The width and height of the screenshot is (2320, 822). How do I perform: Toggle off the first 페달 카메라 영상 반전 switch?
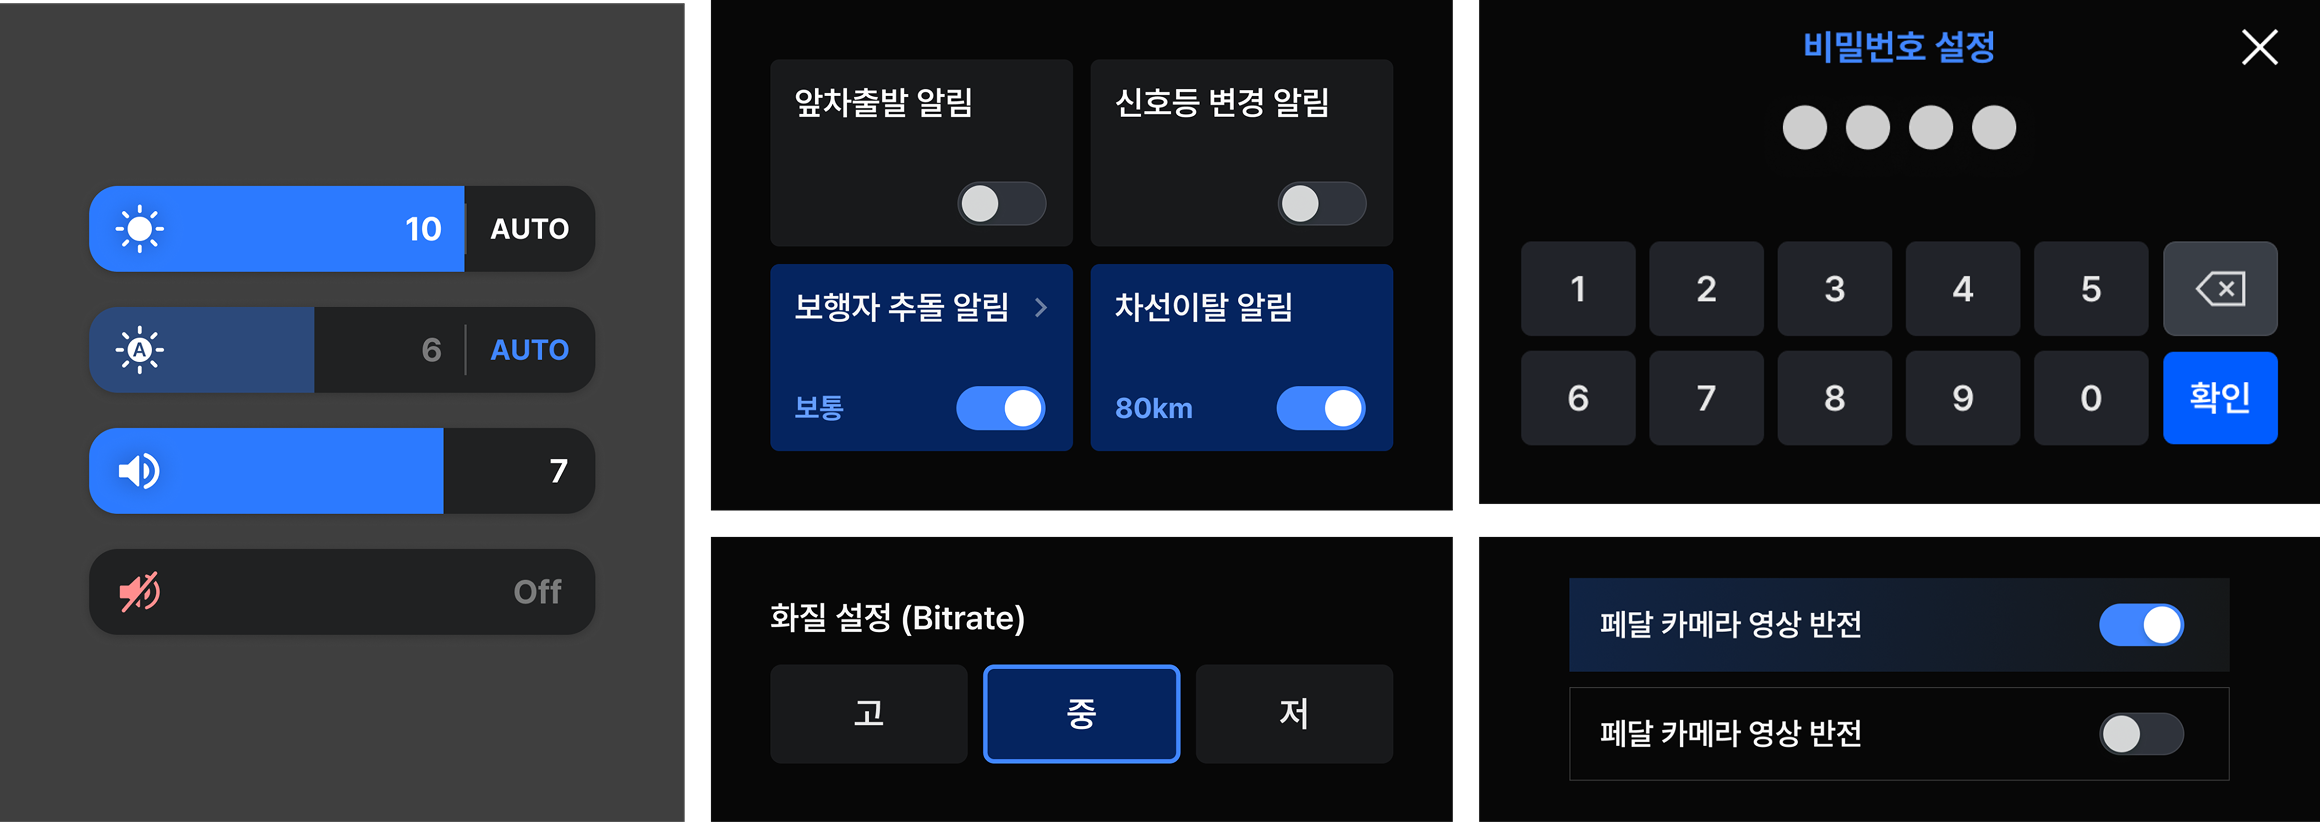click(2141, 624)
